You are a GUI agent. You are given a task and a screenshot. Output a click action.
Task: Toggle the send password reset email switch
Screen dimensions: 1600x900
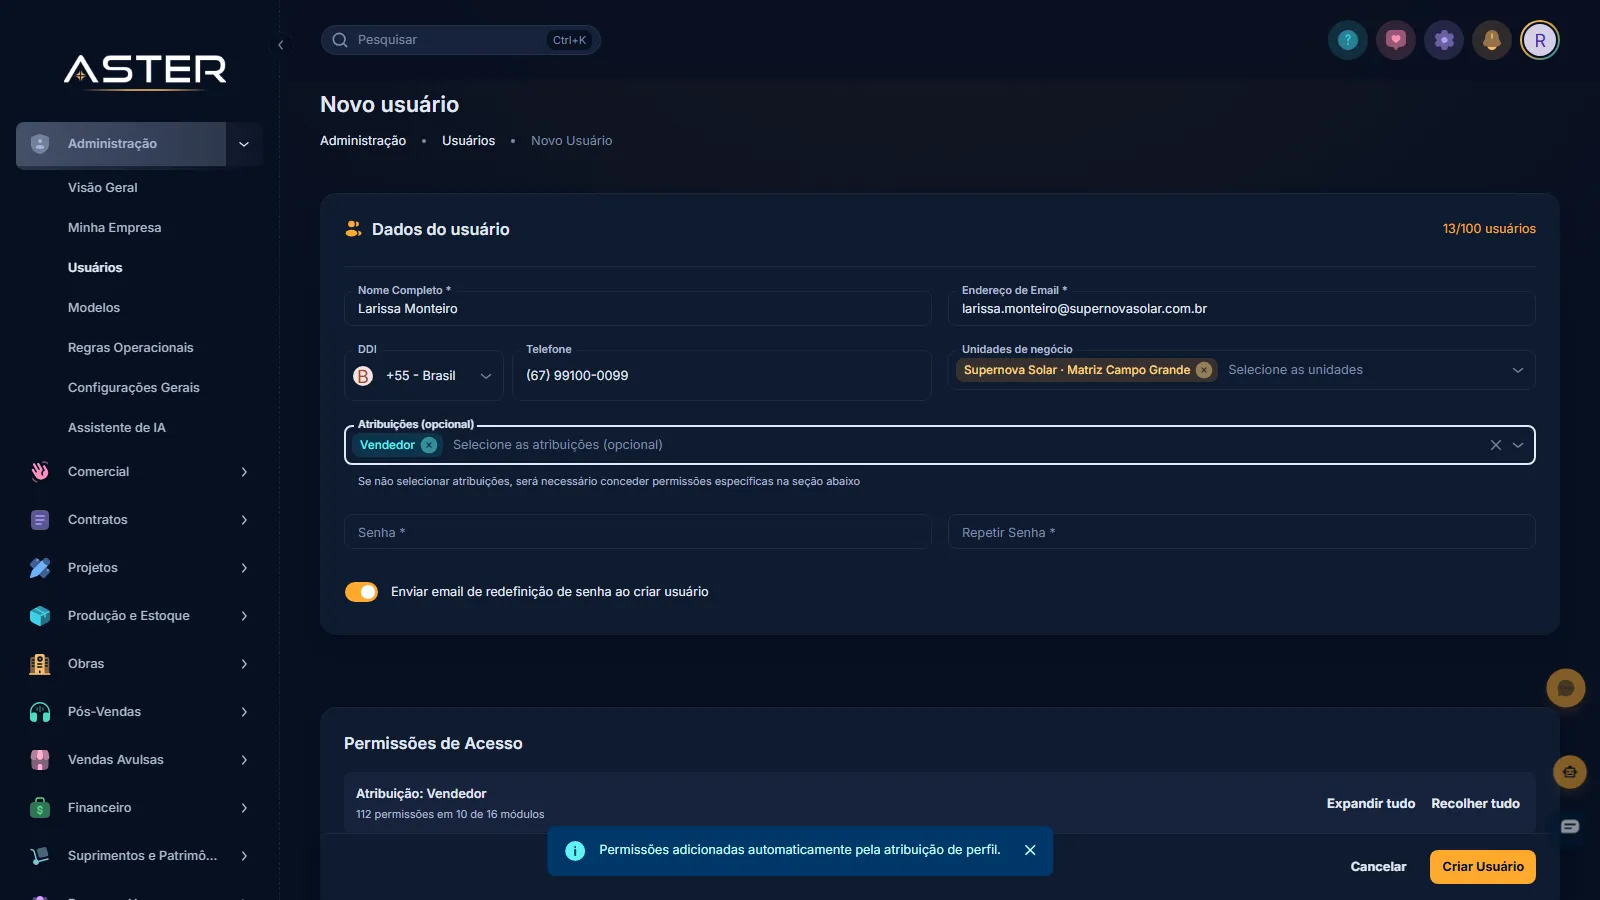(x=362, y=592)
